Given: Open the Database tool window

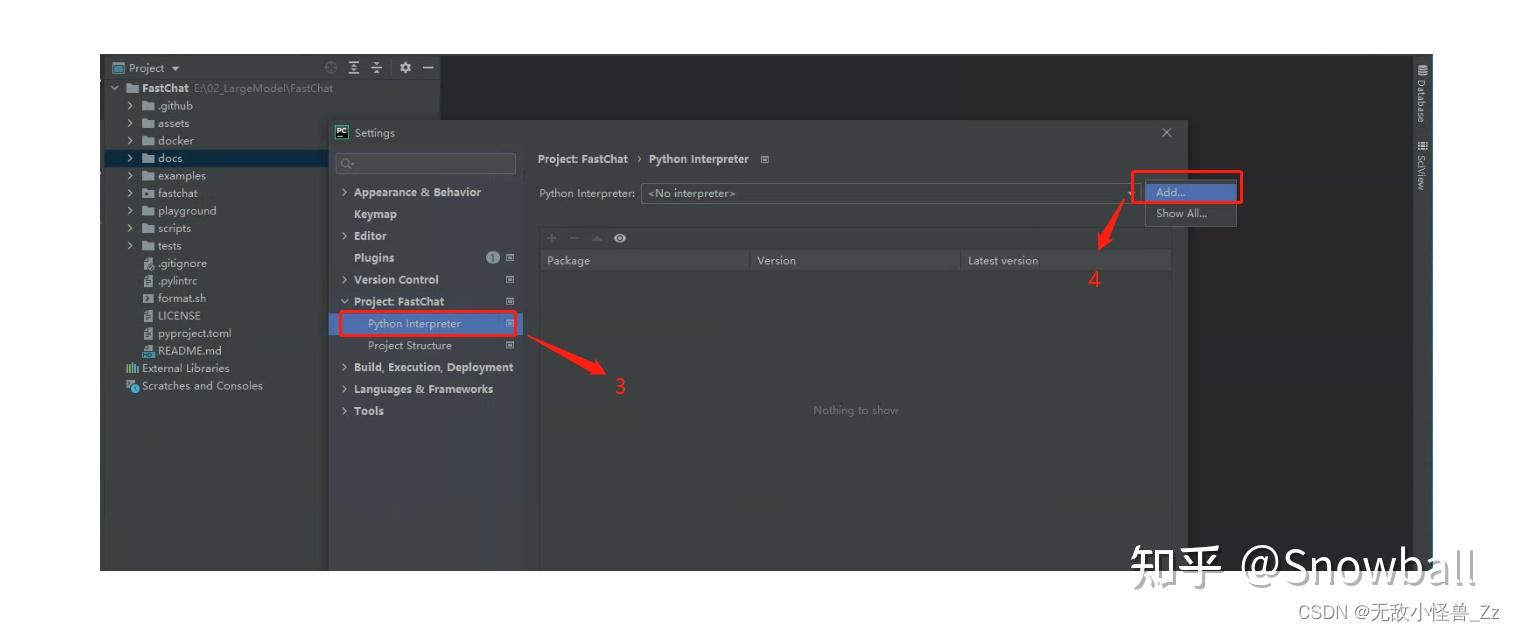Looking at the screenshot, I should [1422, 93].
